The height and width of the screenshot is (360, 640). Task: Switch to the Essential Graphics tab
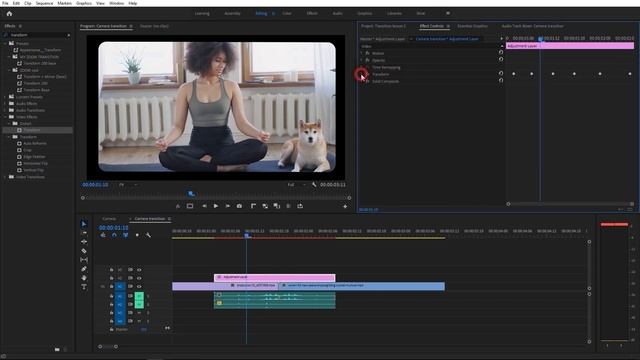point(472,26)
